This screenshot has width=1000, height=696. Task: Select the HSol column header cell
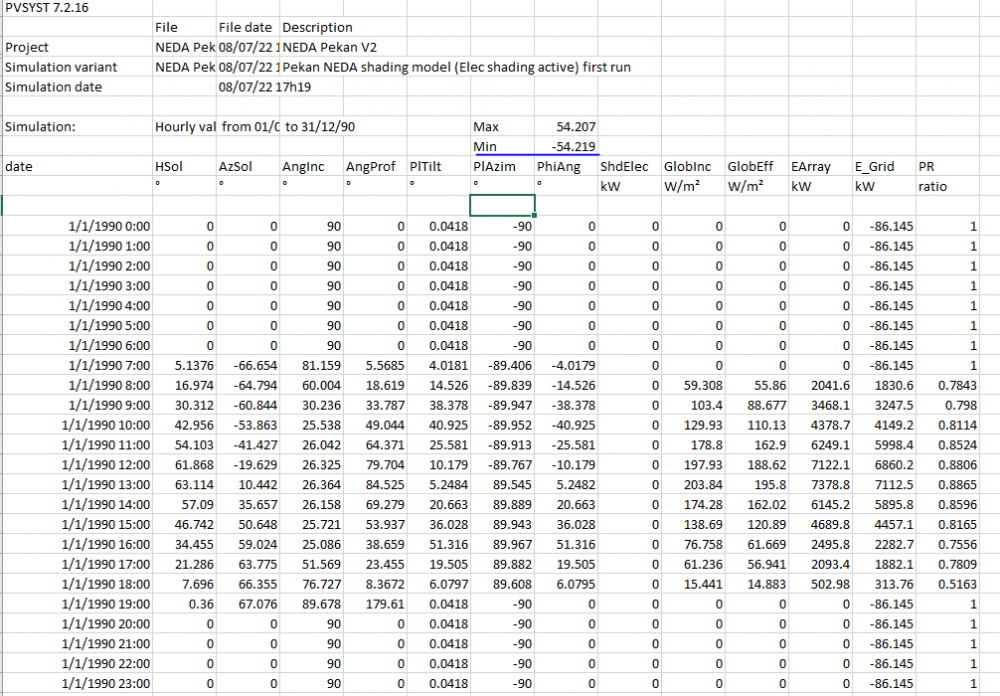(170, 167)
